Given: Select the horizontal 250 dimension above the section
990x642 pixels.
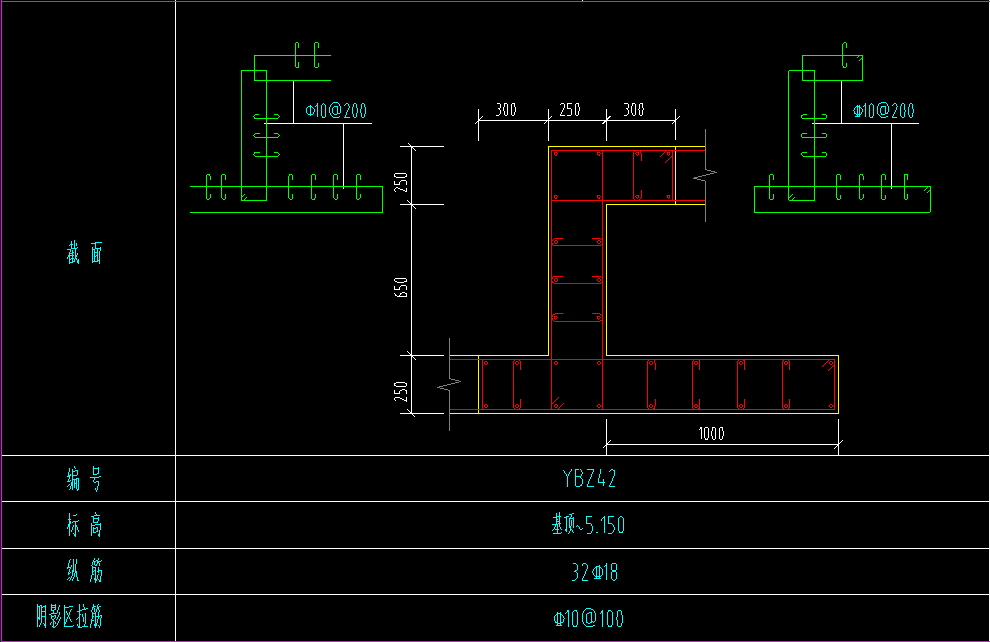Looking at the screenshot, I should point(570,110).
